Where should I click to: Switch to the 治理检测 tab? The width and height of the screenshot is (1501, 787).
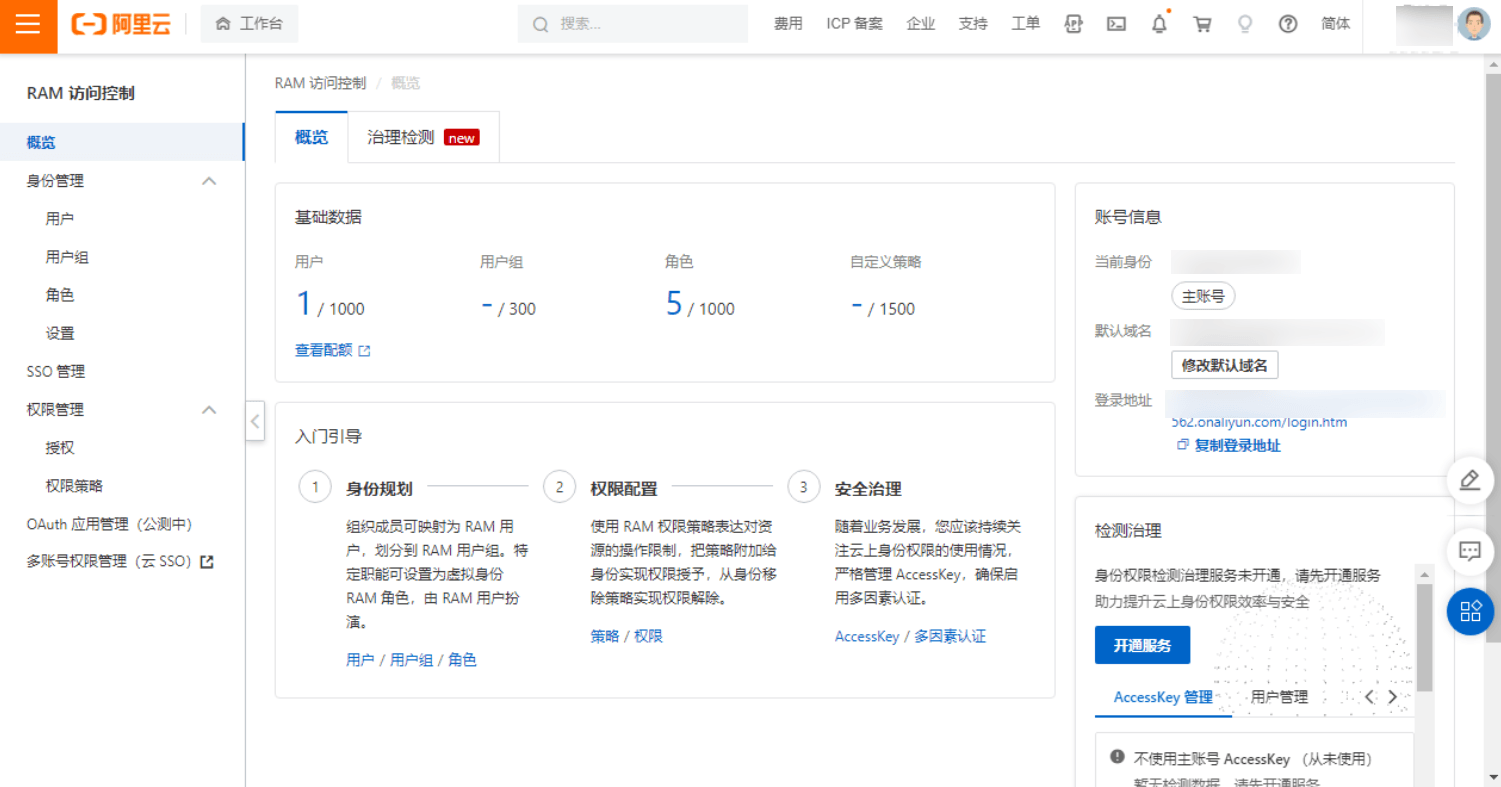point(423,137)
